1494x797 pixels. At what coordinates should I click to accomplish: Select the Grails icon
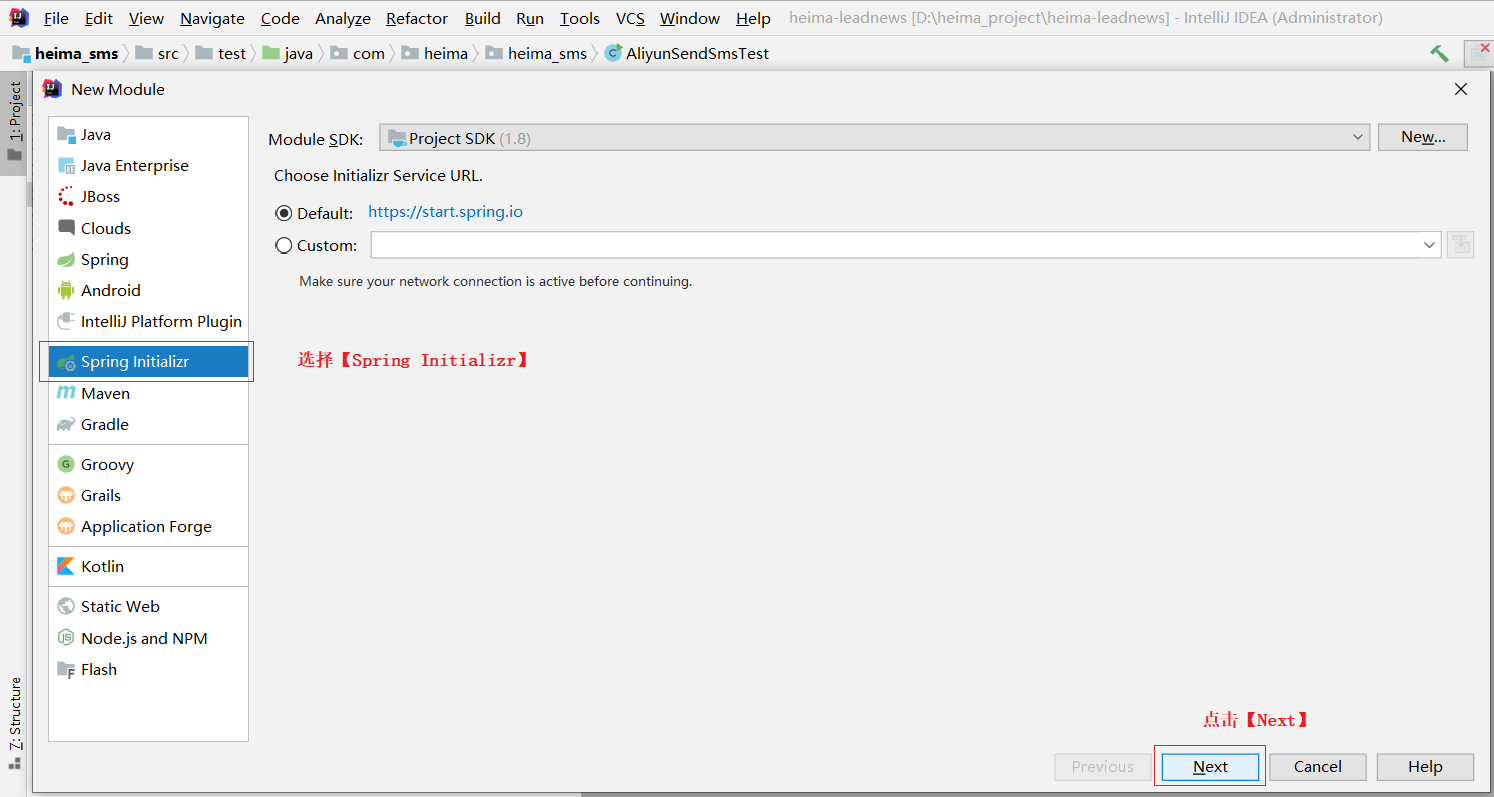pyautogui.click(x=66, y=496)
